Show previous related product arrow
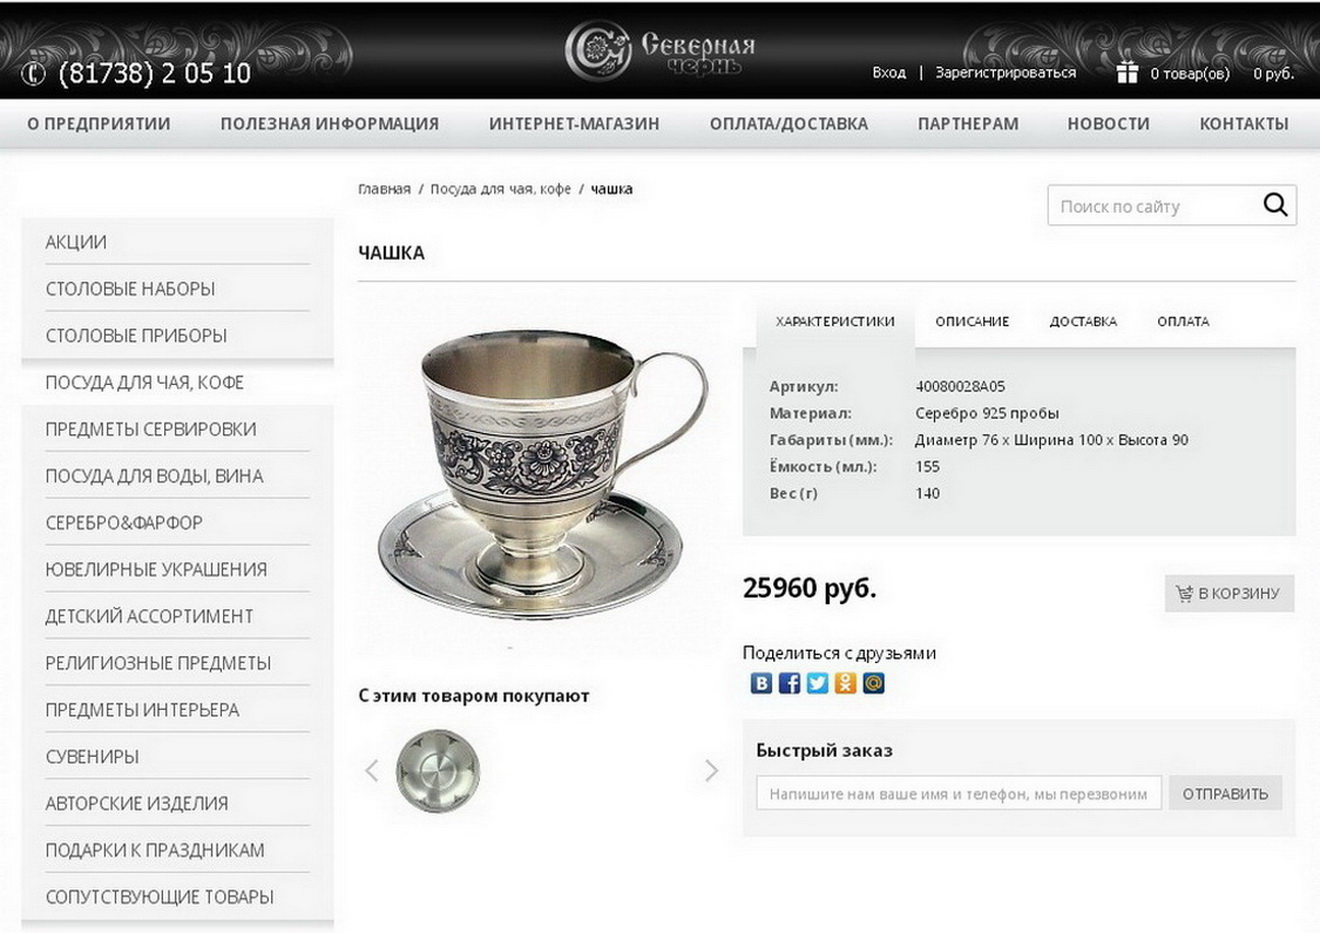The image size is (1320, 933). [x=372, y=770]
